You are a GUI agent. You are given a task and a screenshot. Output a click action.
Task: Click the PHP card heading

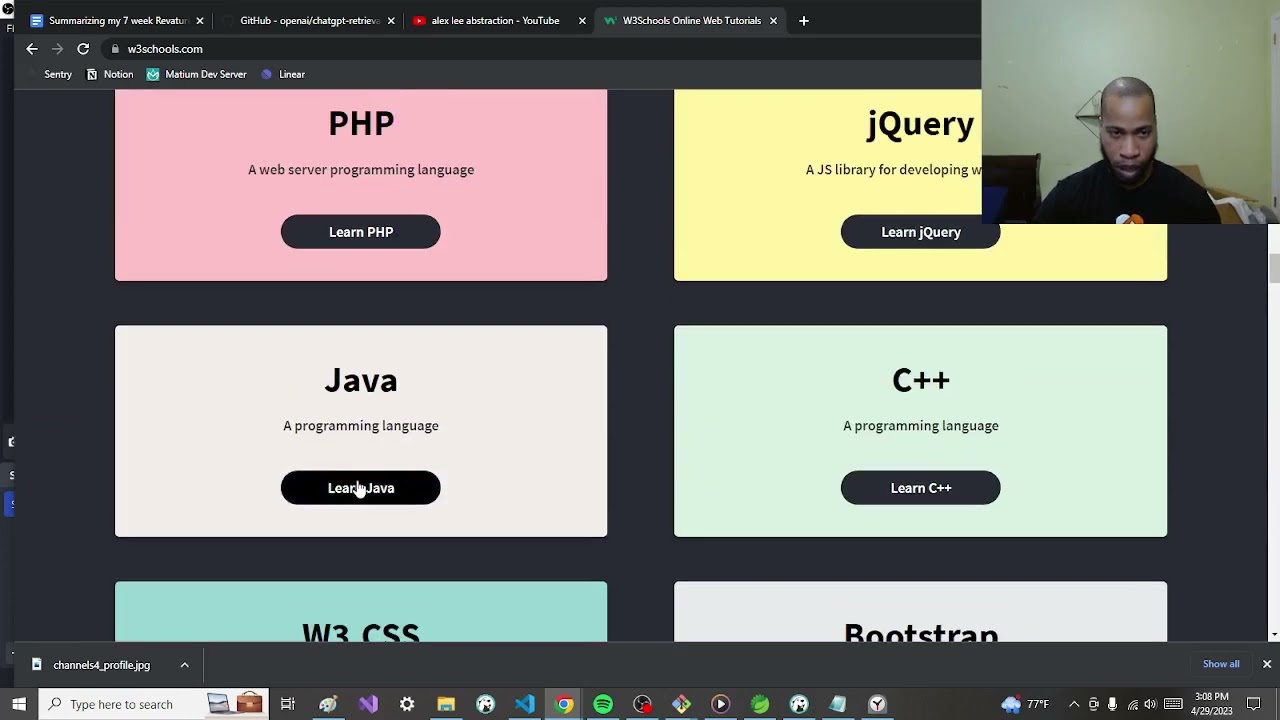click(361, 123)
